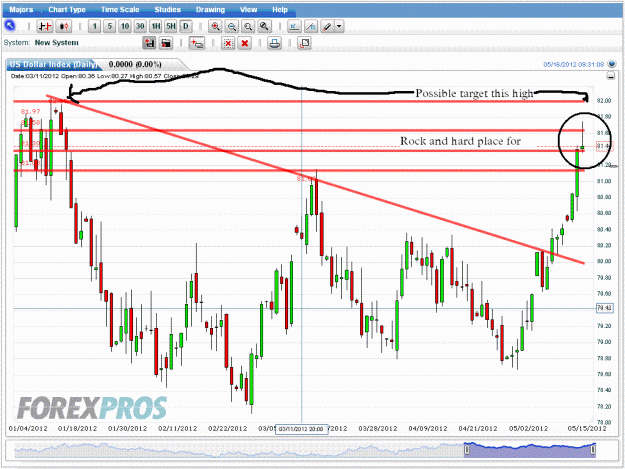Click the add new chart window icon
The width and height of the screenshot is (625, 469).
click(x=197, y=43)
